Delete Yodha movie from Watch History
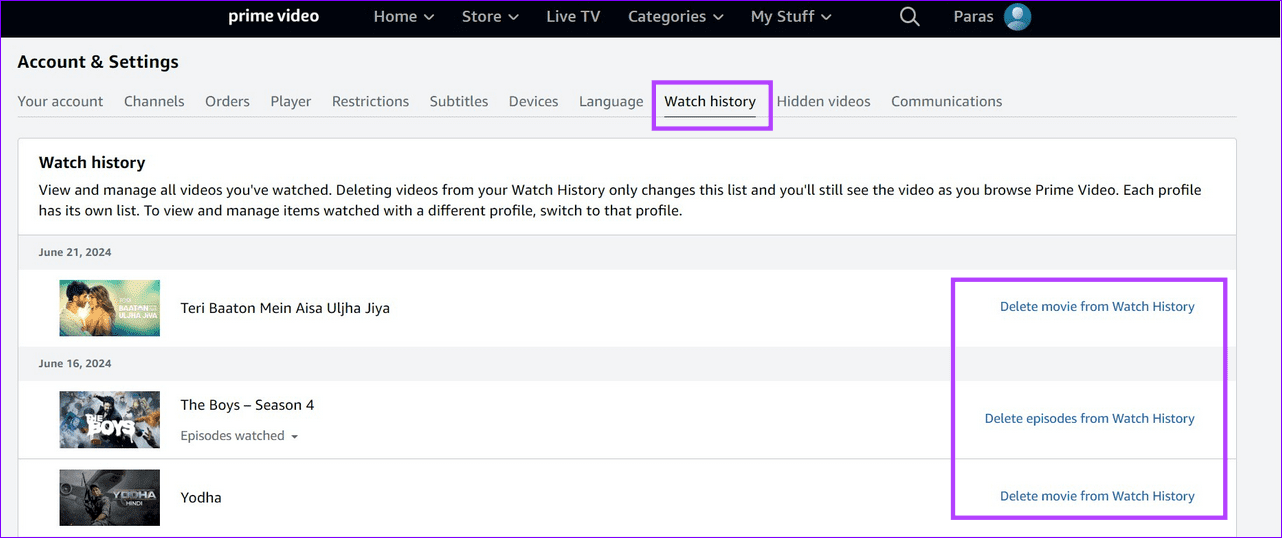Screen dimensions: 1282x538 click(1097, 496)
